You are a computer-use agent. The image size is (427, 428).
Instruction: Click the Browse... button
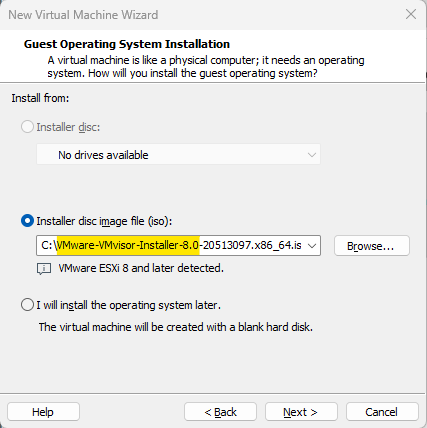click(372, 246)
